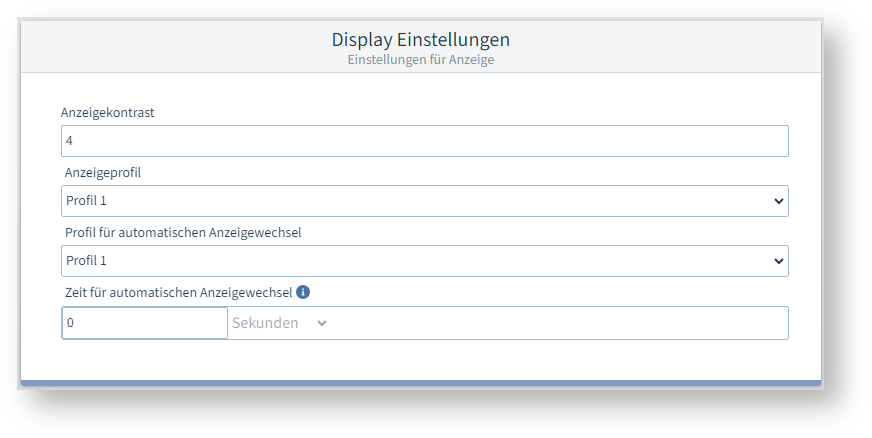
Task: Click the Profil für automatischen Anzeigewechsel label
Action: coord(183,233)
